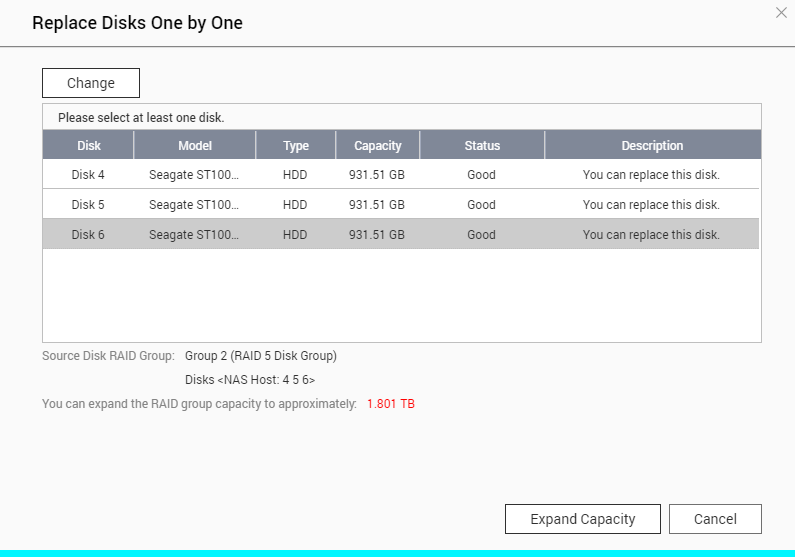795x557 pixels.
Task: Click Disk 4 status Good
Action: click(x=481, y=175)
